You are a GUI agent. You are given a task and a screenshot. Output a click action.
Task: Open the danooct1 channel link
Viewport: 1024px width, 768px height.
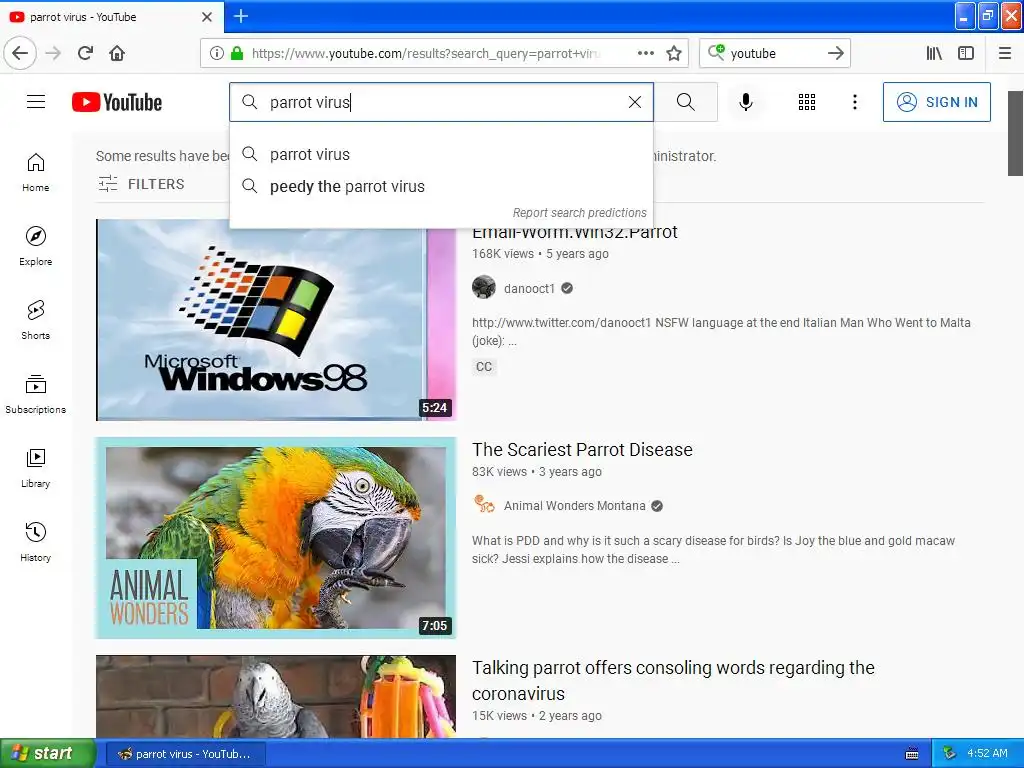click(529, 288)
